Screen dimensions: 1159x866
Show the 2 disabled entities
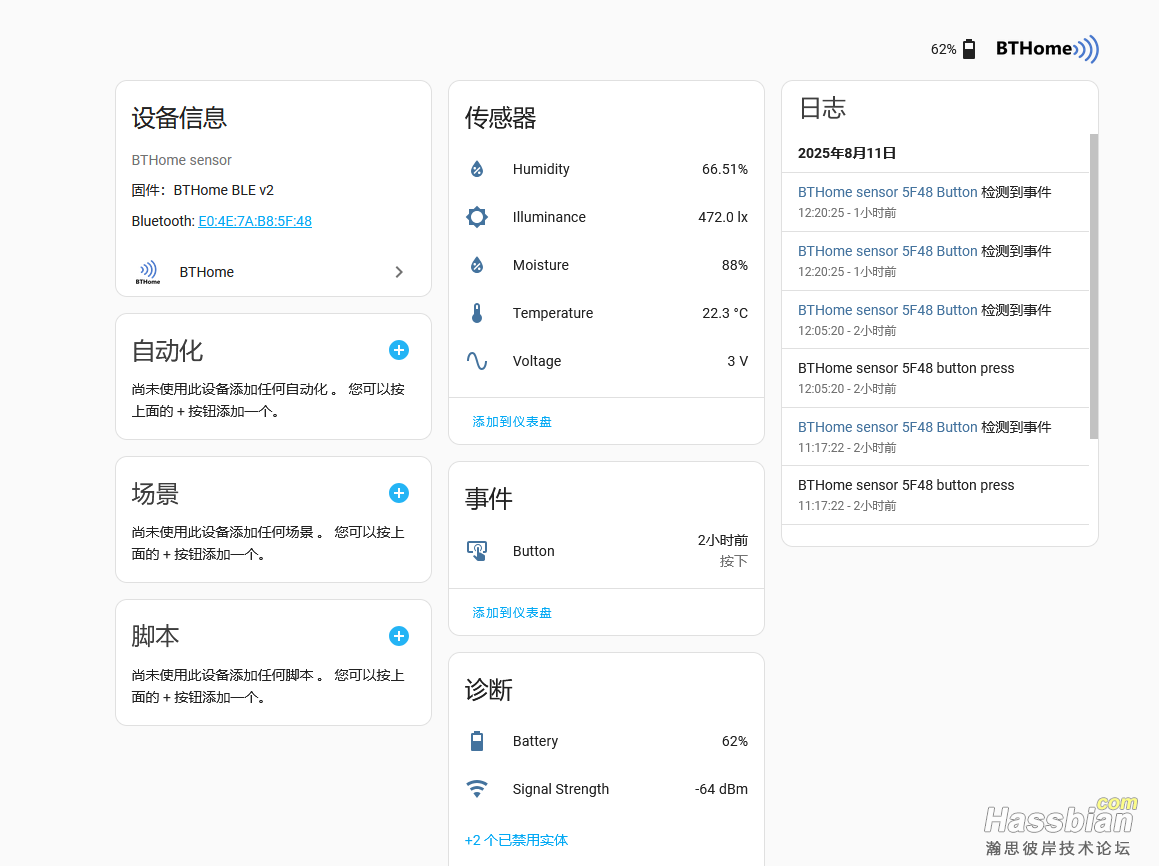[516, 840]
